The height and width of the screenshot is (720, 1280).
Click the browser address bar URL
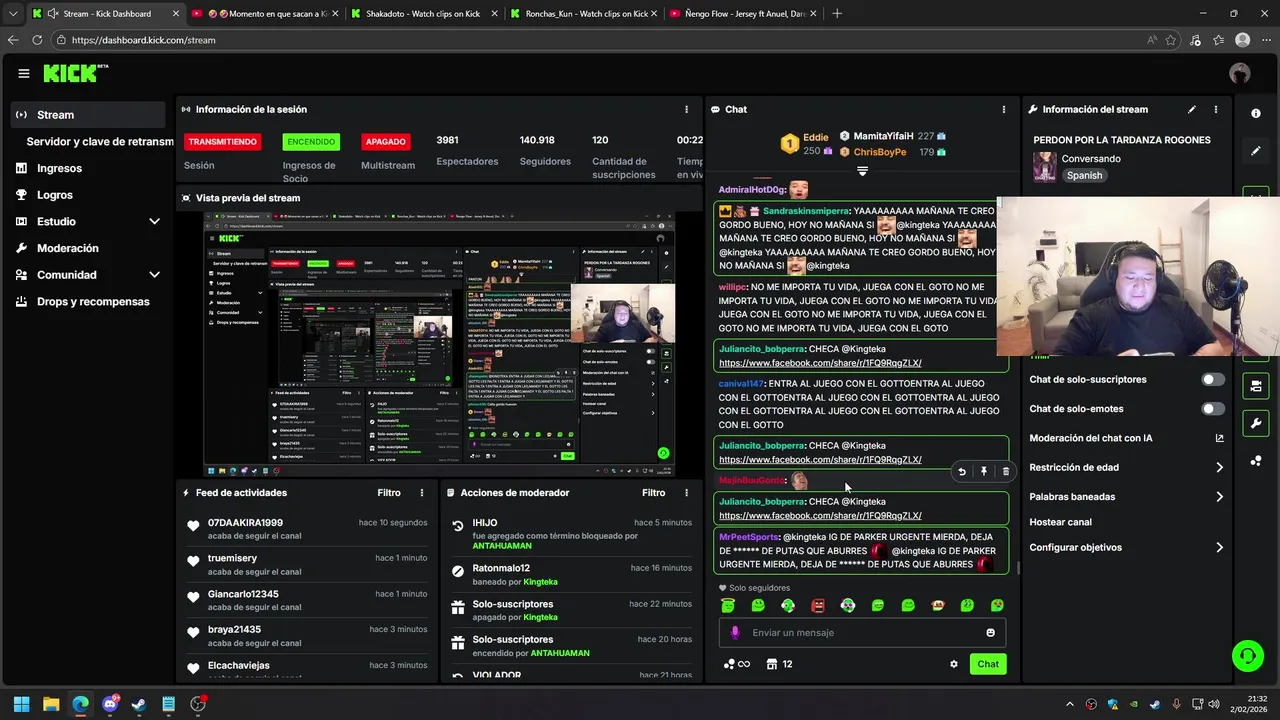(143, 40)
